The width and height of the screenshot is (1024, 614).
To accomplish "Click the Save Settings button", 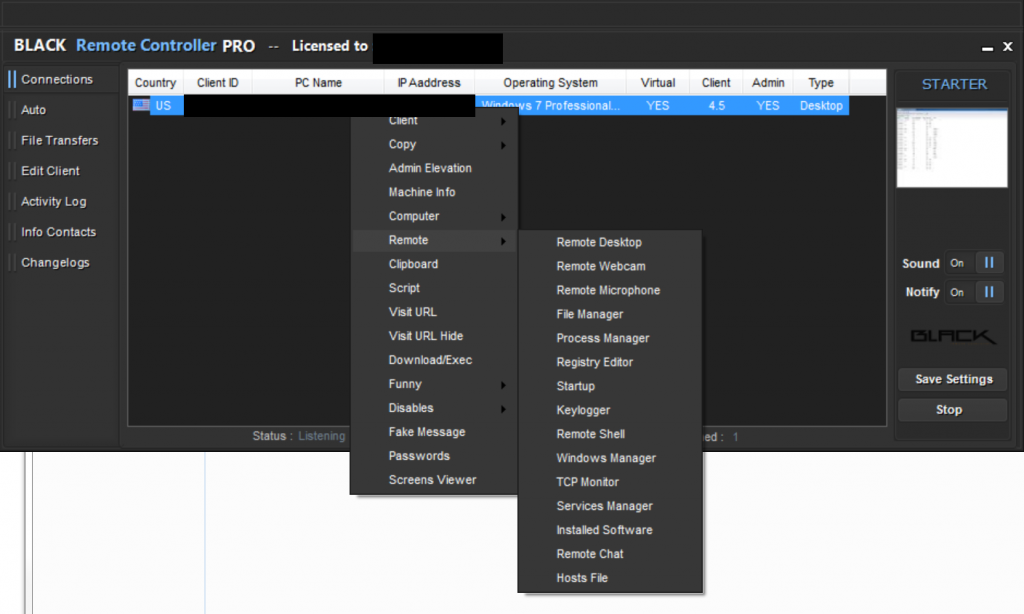I will 953,380.
